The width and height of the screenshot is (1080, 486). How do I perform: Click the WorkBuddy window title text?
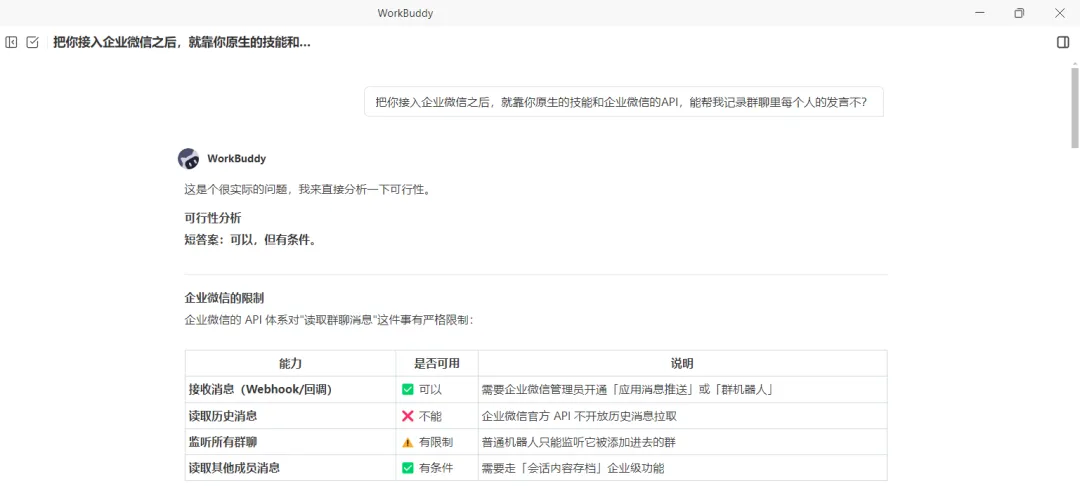click(x=405, y=13)
